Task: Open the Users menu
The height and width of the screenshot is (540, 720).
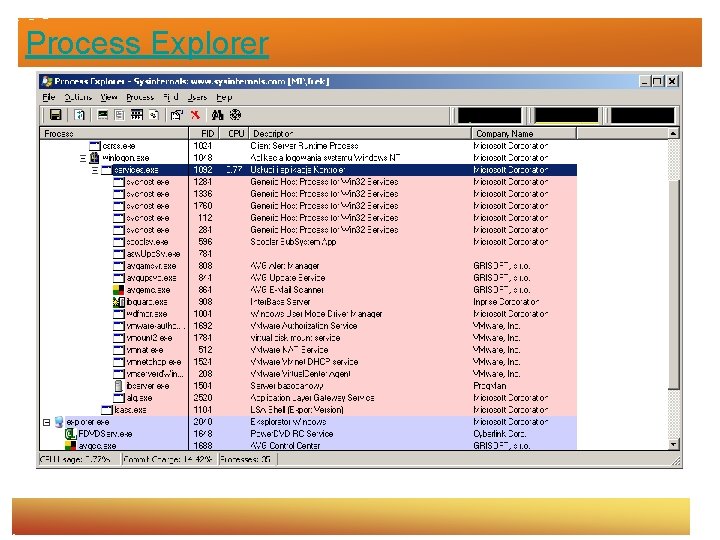Action: [197, 97]
